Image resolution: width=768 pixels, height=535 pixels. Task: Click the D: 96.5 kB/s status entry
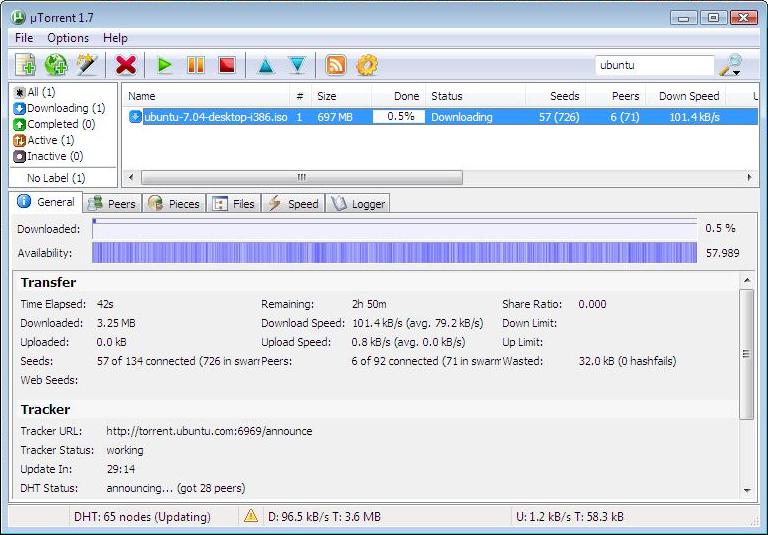click(x=324, y=517)
